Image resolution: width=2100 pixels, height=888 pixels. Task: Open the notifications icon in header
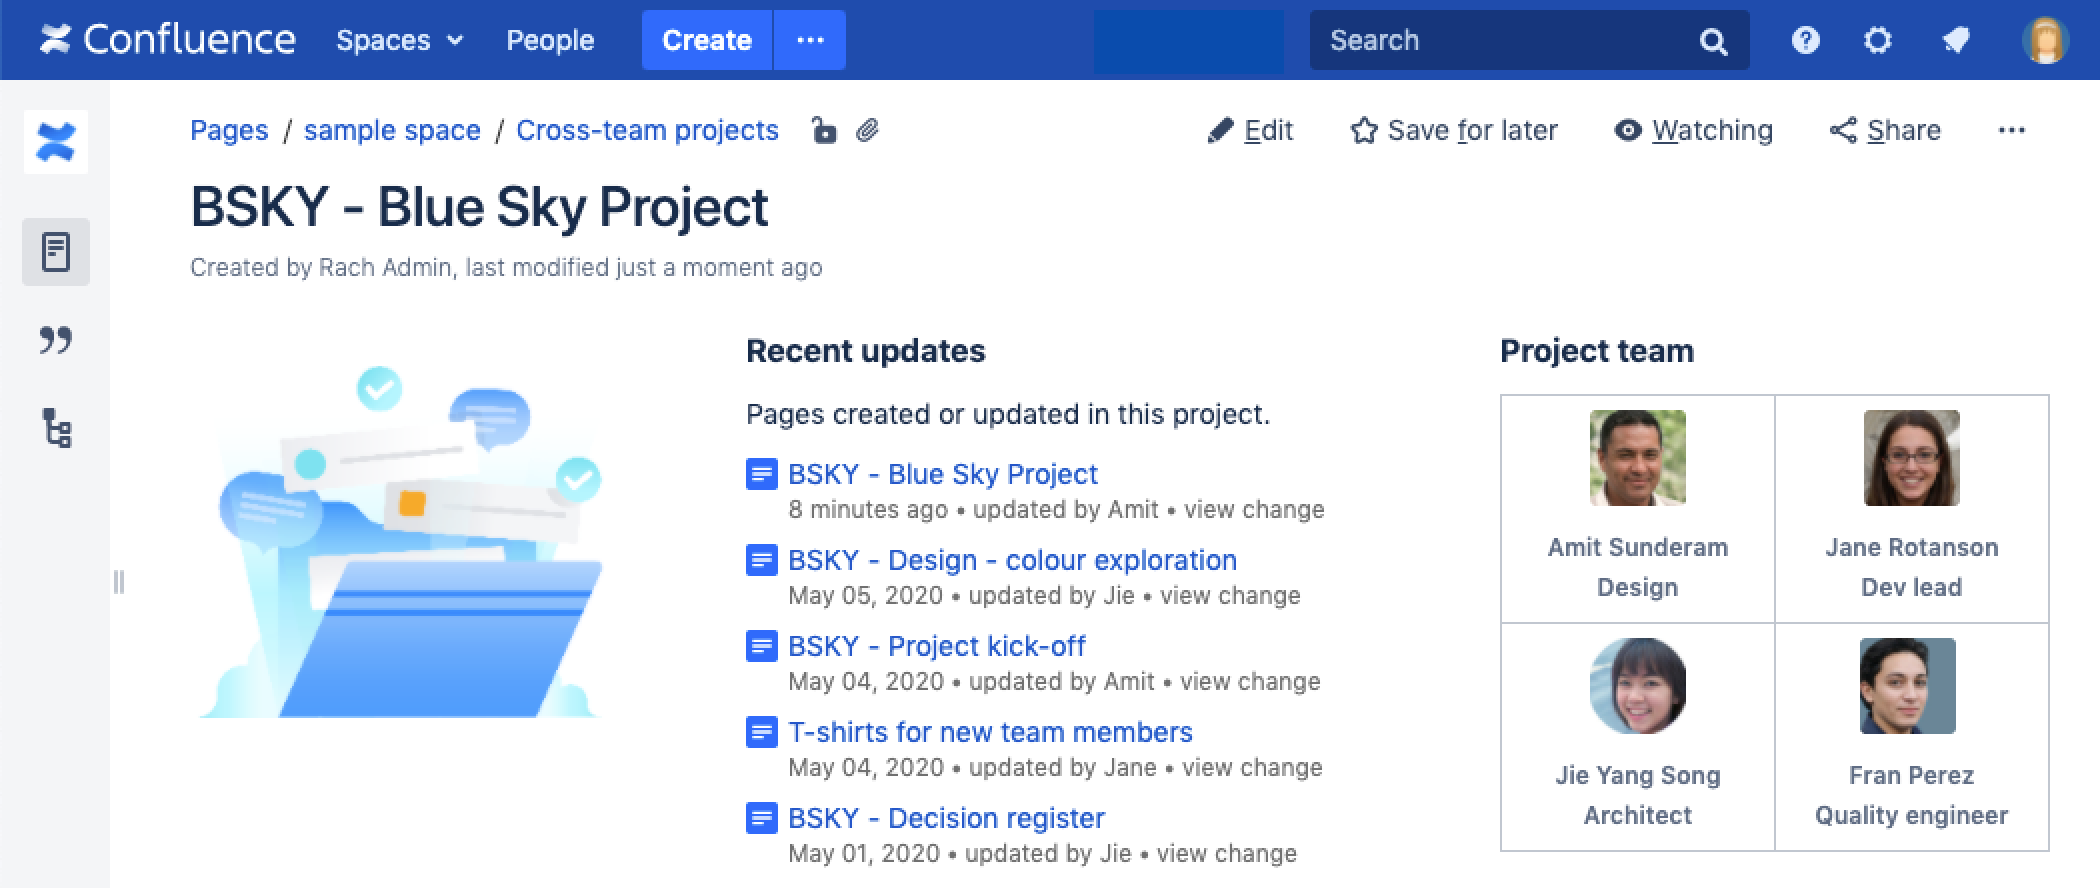point(1955,41)
